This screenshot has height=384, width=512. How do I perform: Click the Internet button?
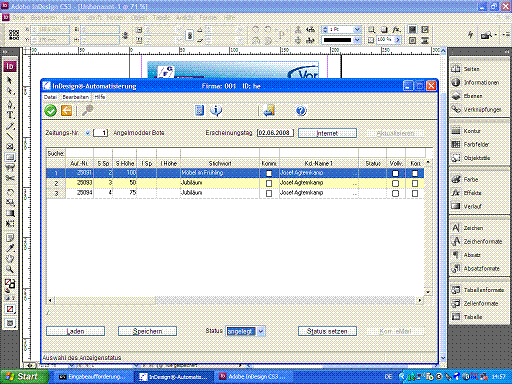pyautogui.click(x=327, y=133)
